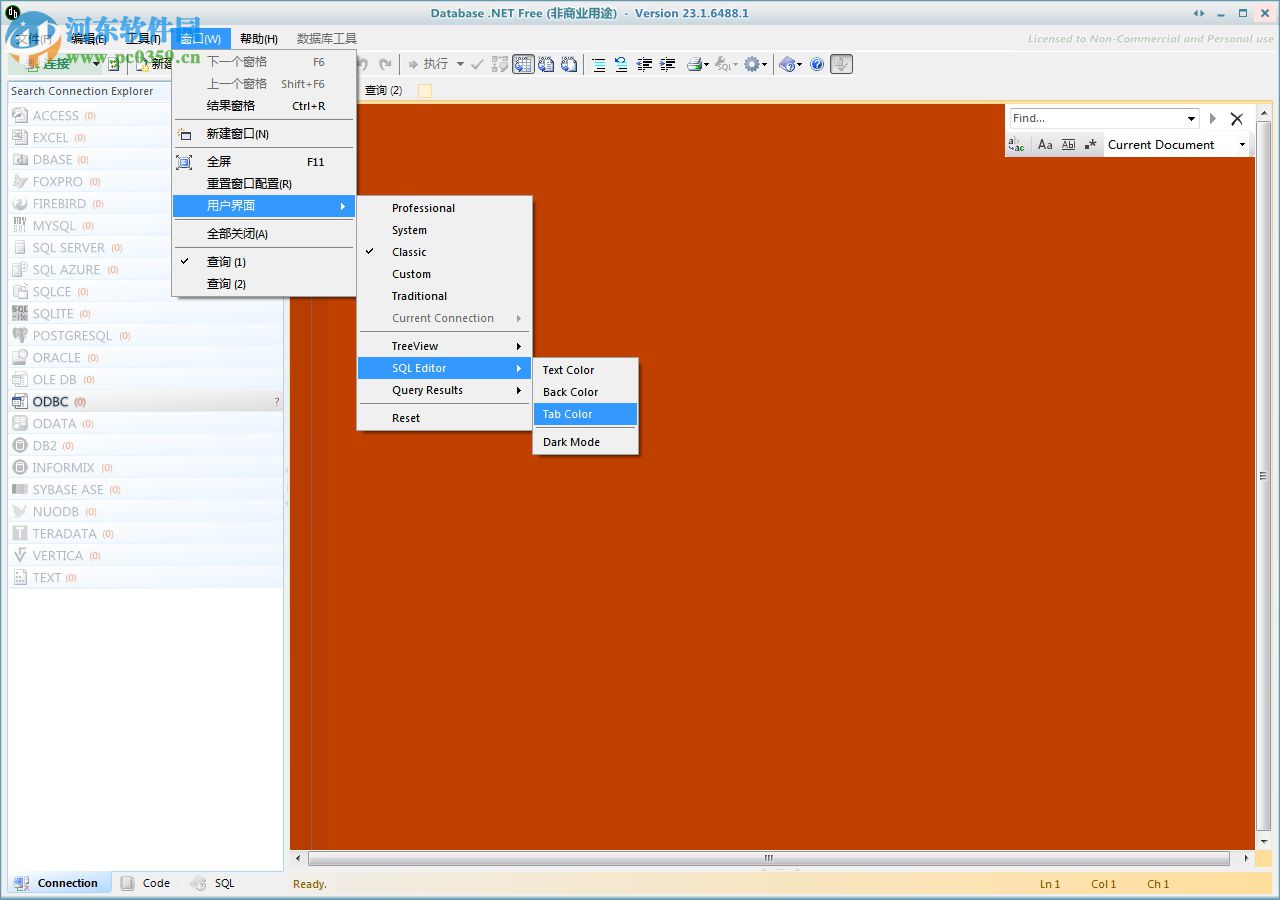1280x900 pixels.
Task: Choose Text Color in SQL Editor submenu
Action: point(585,370)
